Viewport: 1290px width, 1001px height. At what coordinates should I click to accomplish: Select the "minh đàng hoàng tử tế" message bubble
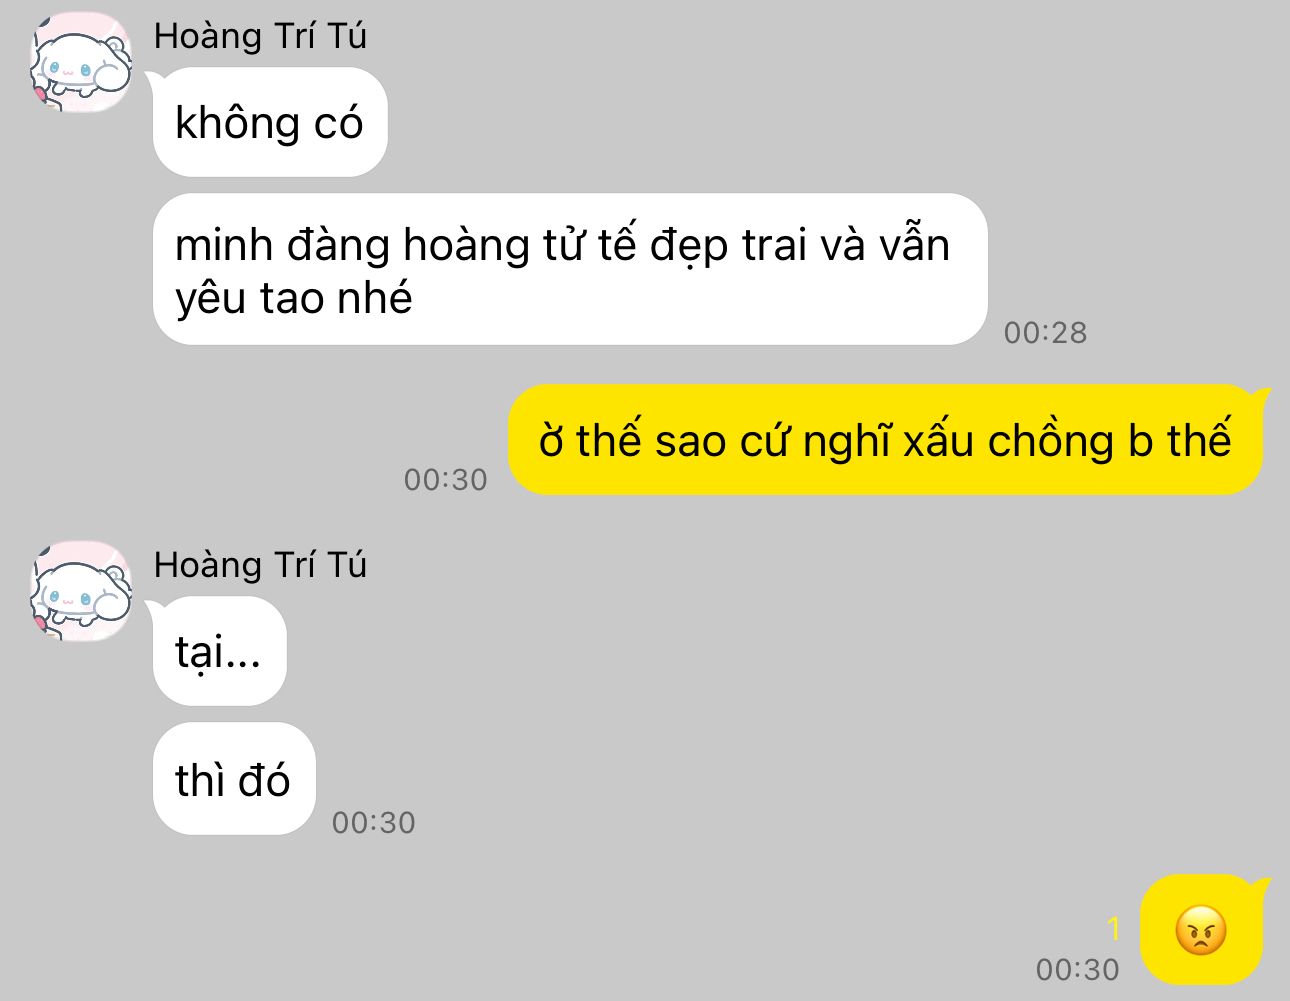(570, 270)
